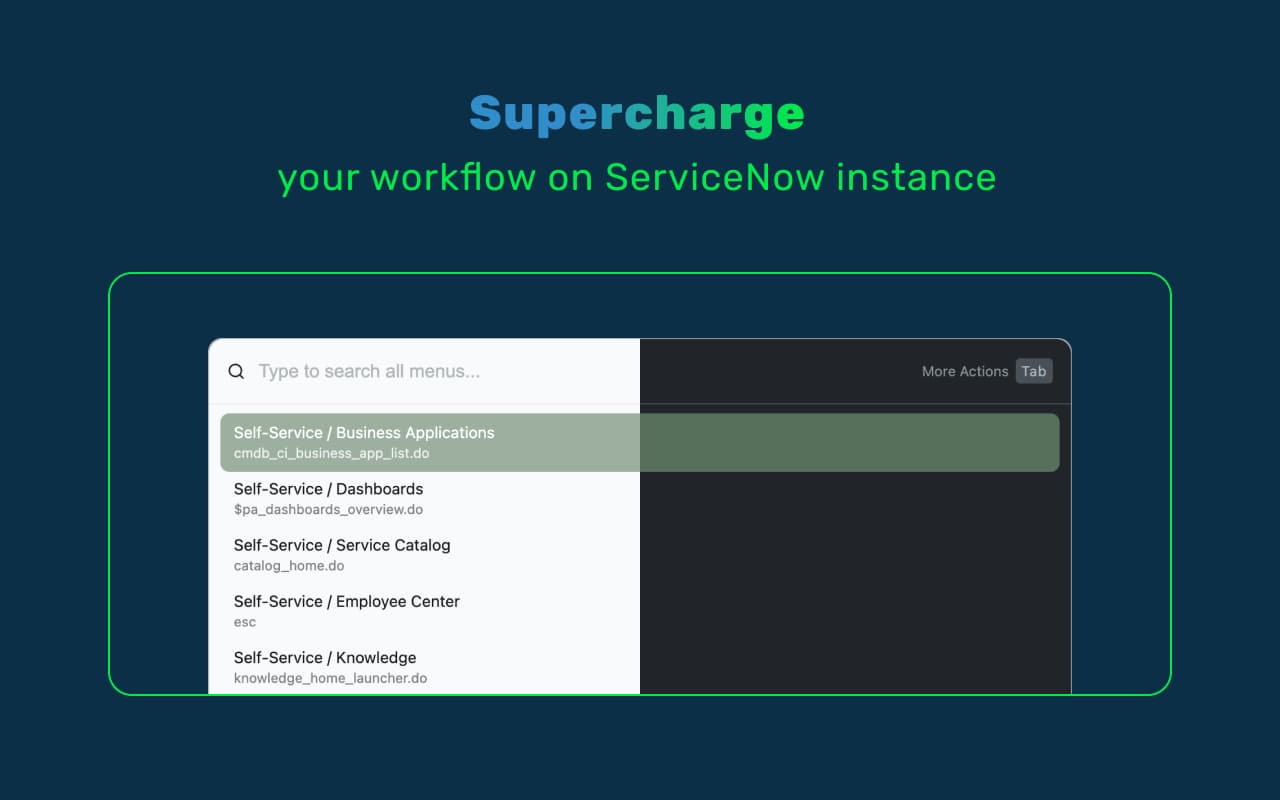Click the Supercharge gradient heading

(637, 115)
